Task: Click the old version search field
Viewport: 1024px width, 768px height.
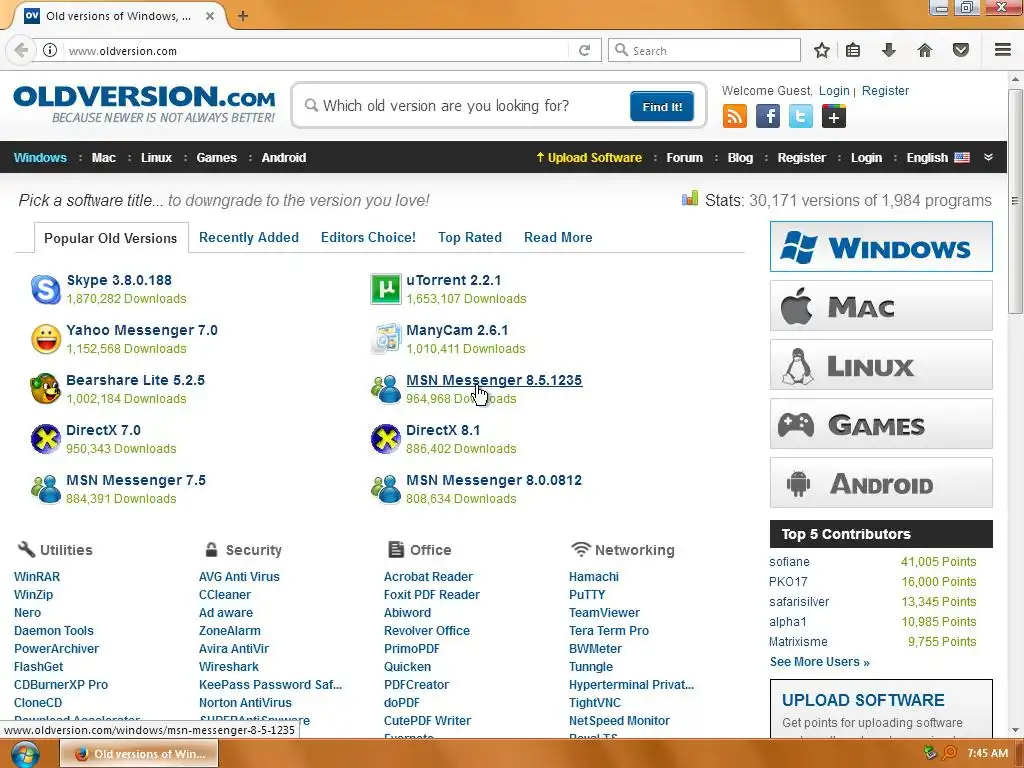Action: (x=464, y=106)
